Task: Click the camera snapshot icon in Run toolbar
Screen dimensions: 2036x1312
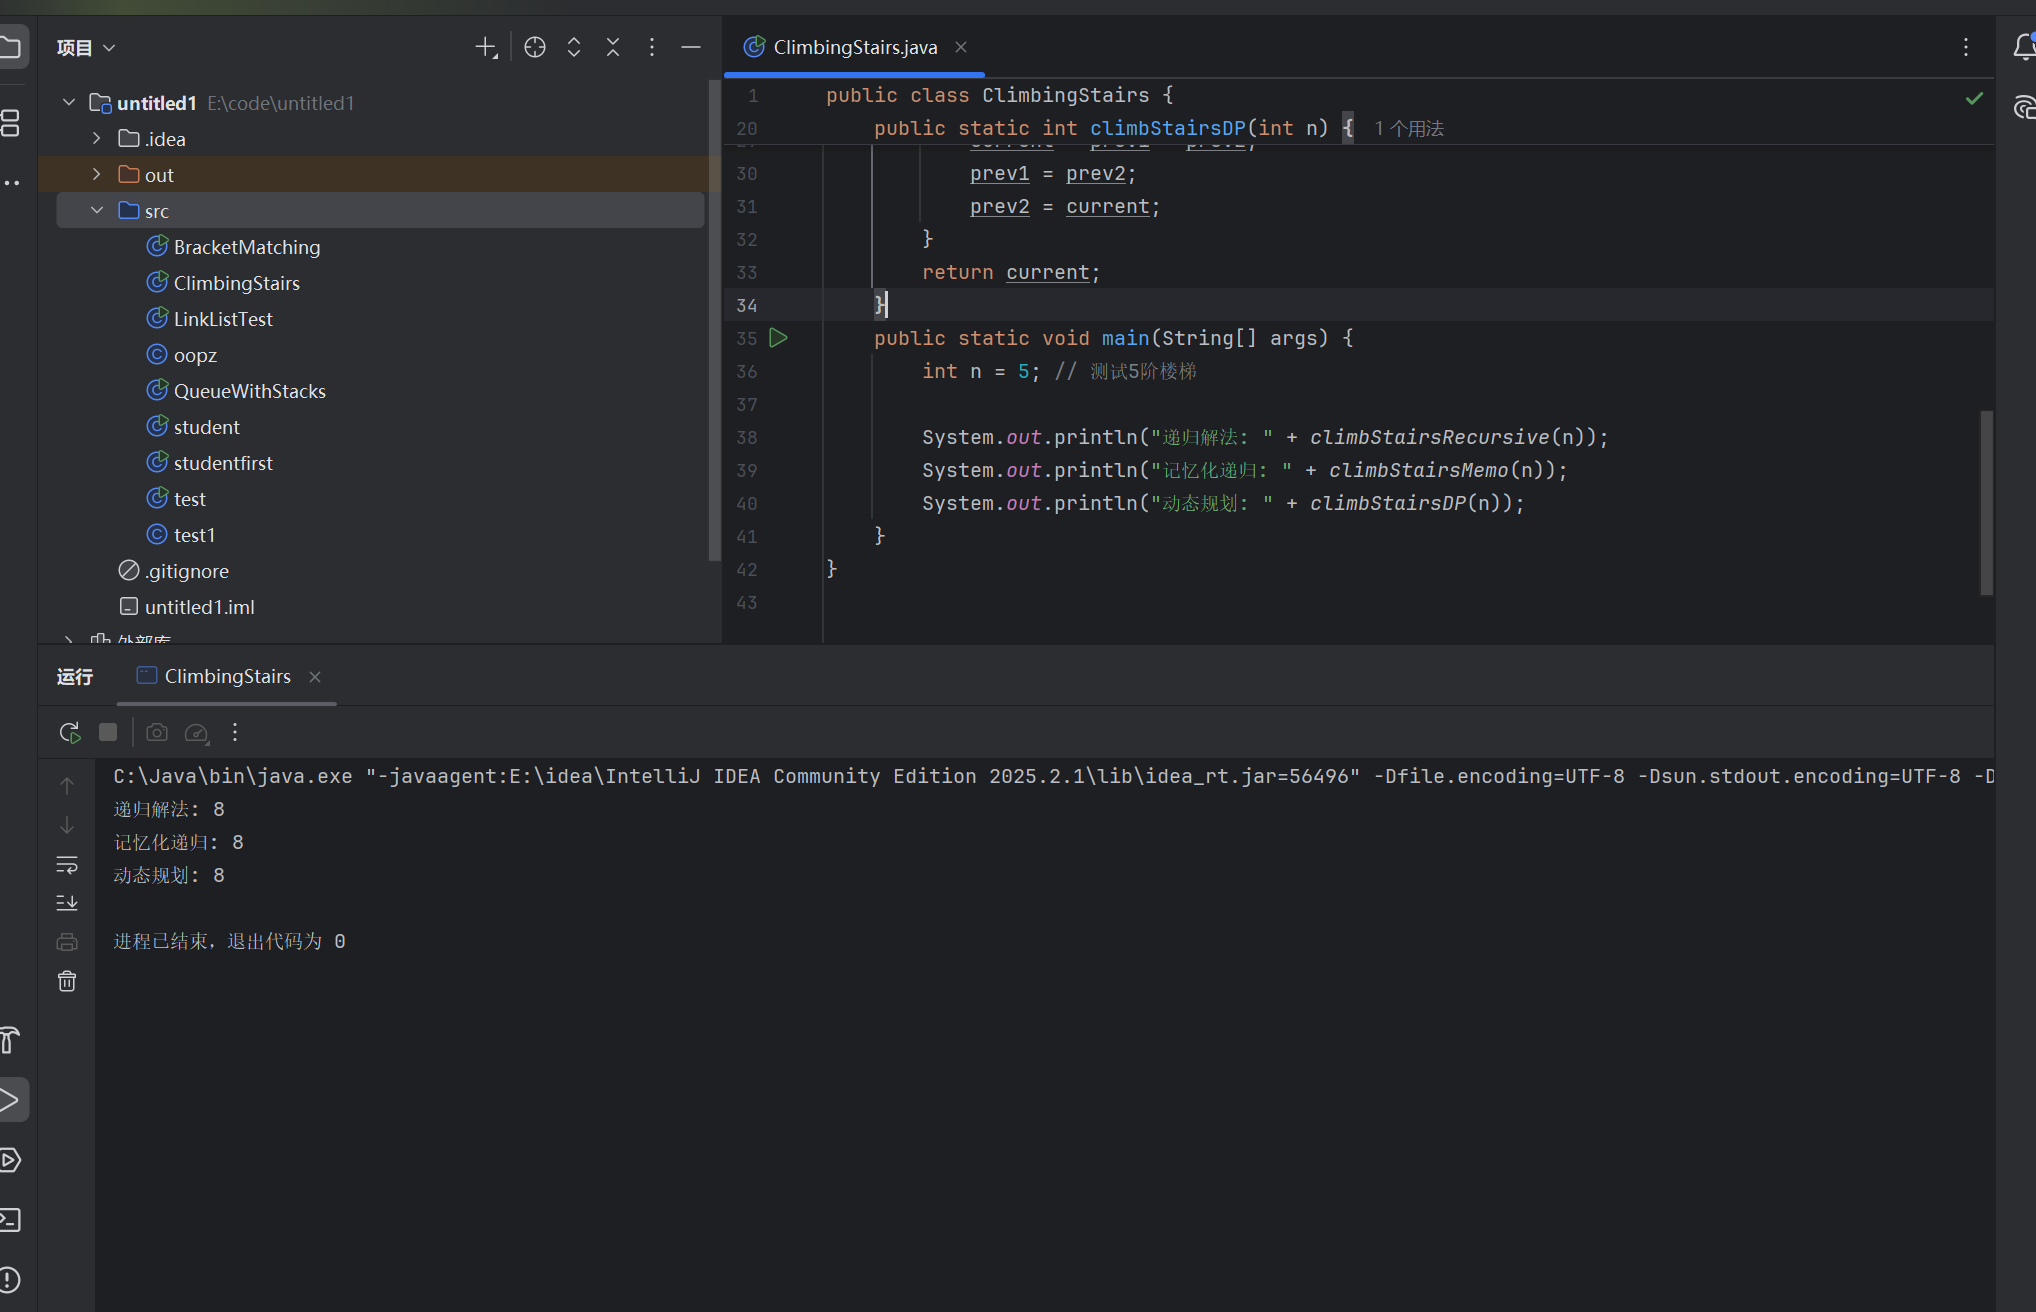Action: [157, 733]
